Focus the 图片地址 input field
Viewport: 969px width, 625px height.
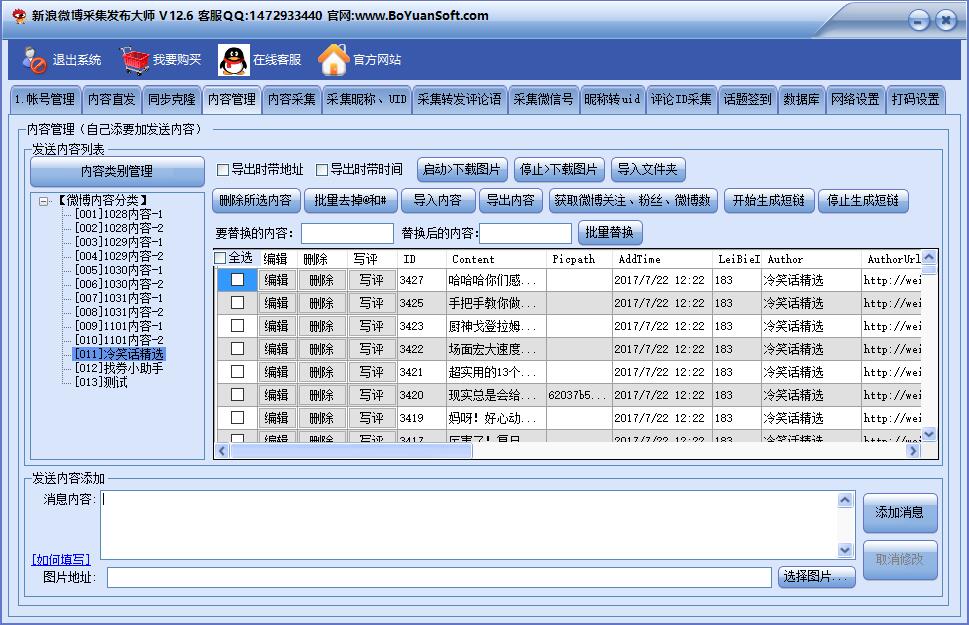point(439,577)
